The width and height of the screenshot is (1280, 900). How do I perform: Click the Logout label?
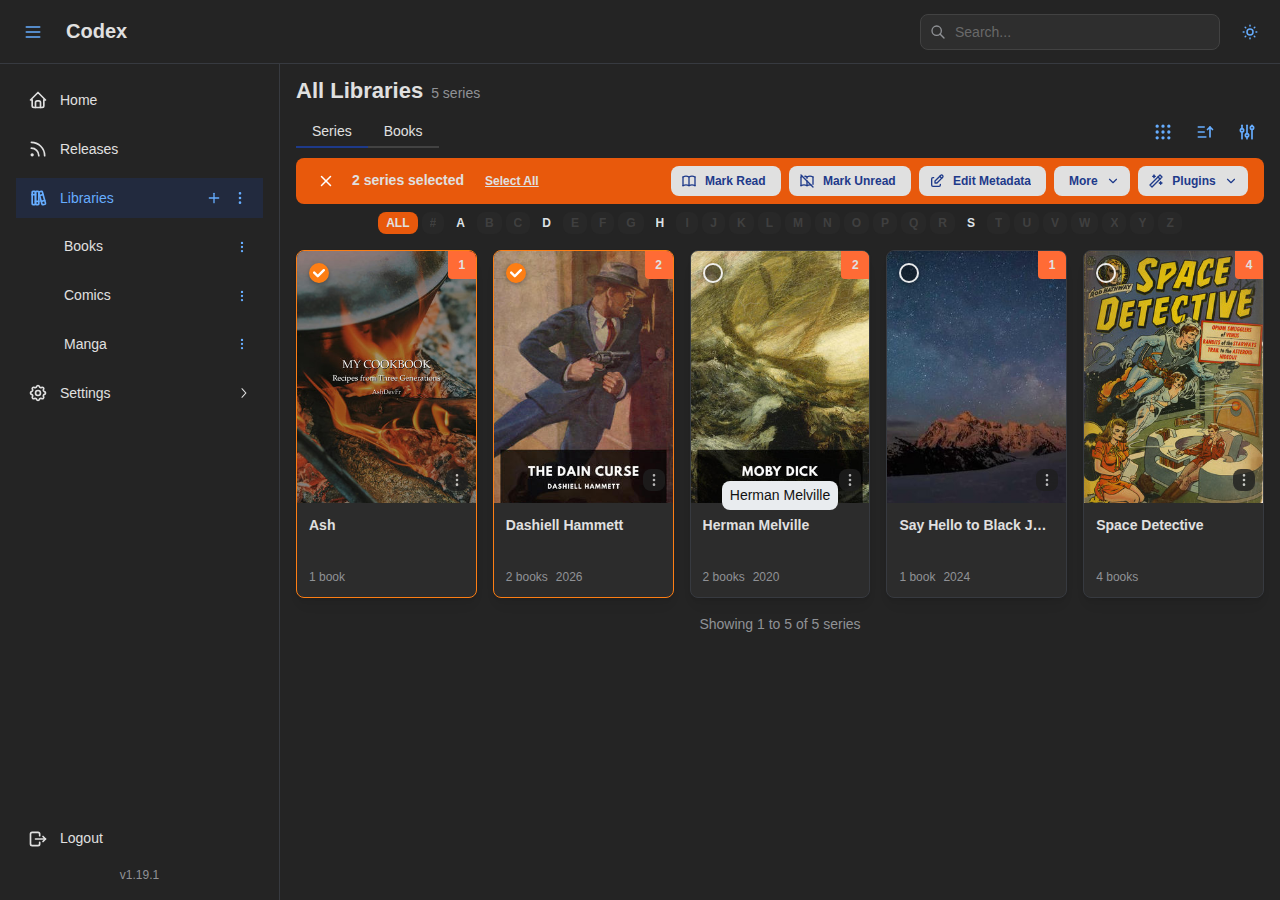tap(81, 838)
